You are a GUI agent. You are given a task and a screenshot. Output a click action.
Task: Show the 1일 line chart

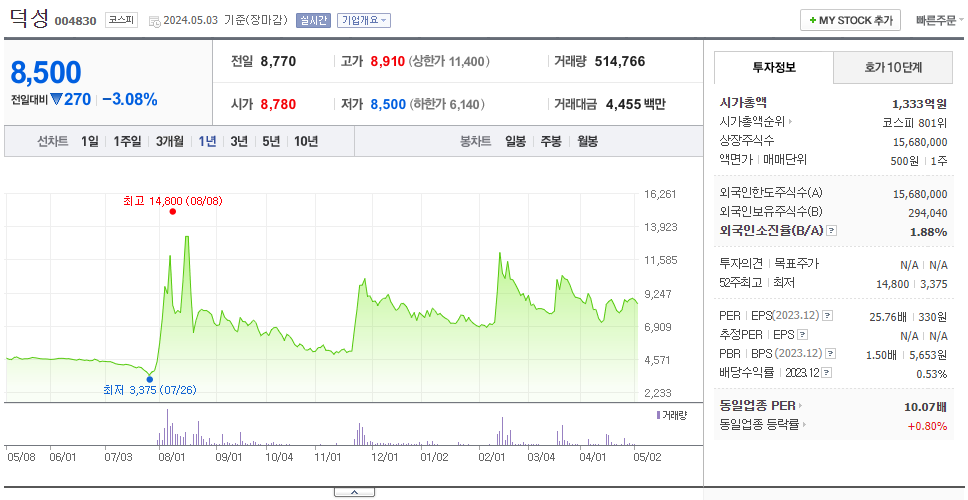click(x=90, y=141)
